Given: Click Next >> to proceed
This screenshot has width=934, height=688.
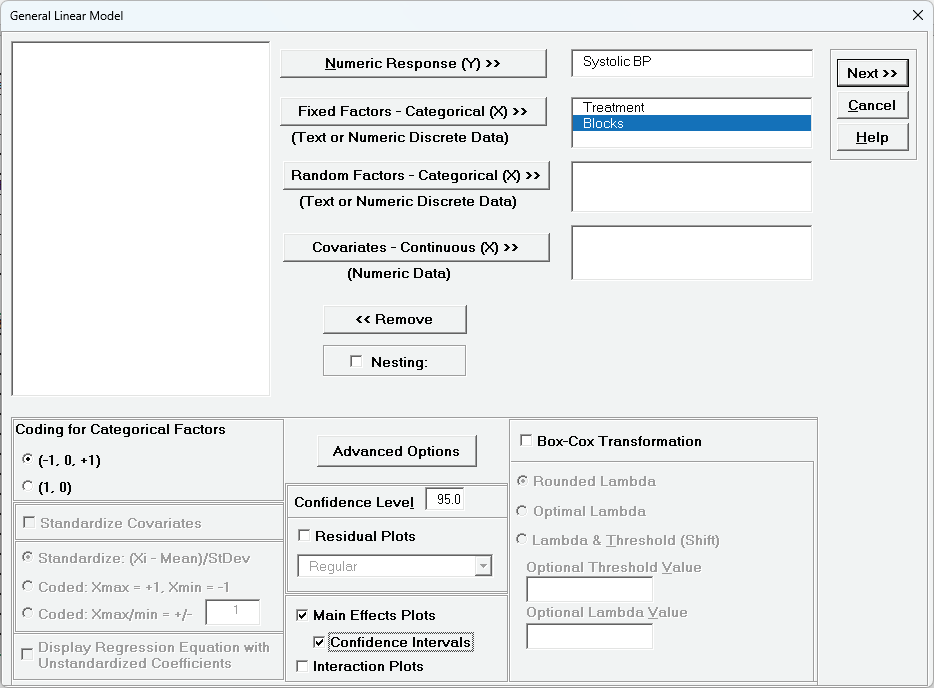Looking at the screenshot, I should (x=871, y=74).
